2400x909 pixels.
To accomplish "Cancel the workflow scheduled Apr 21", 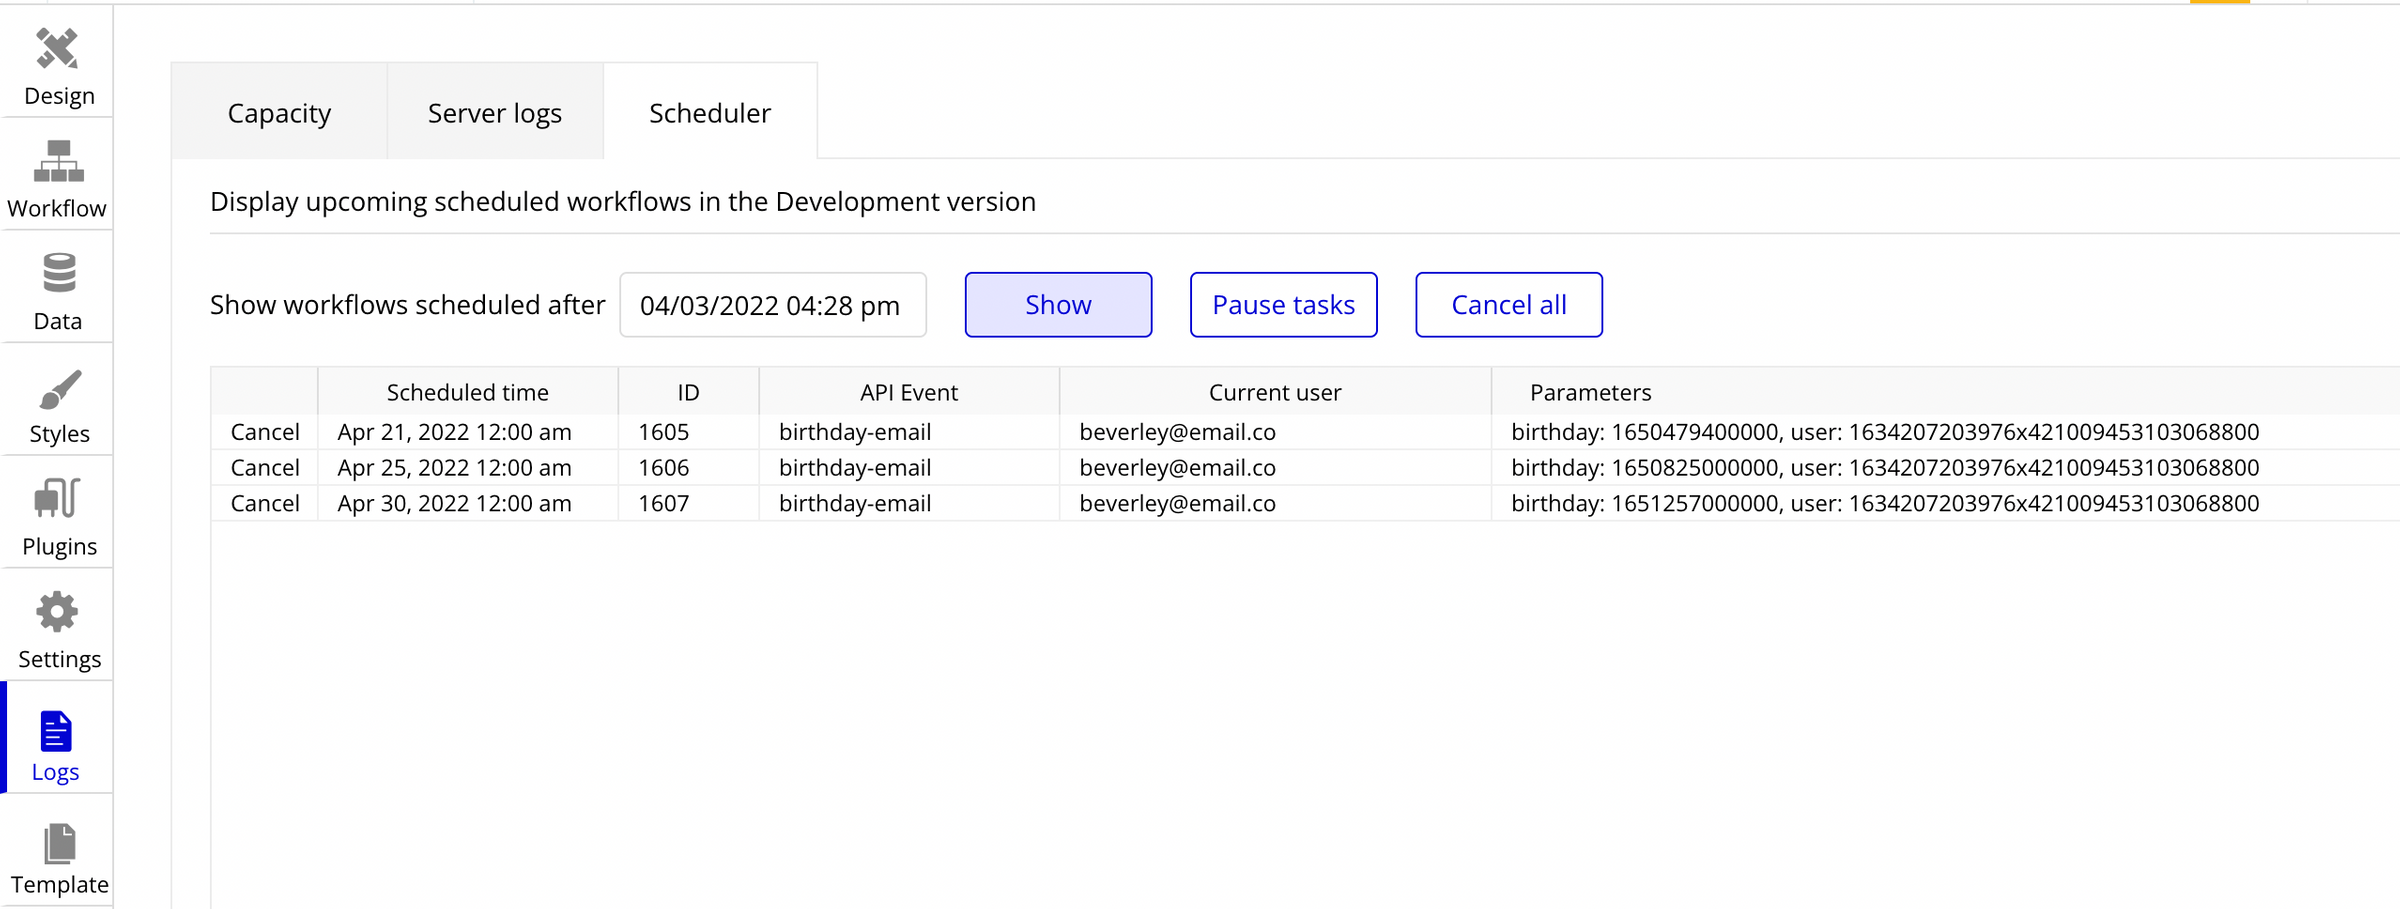I will pyautogui.click(x=264, y=431).
